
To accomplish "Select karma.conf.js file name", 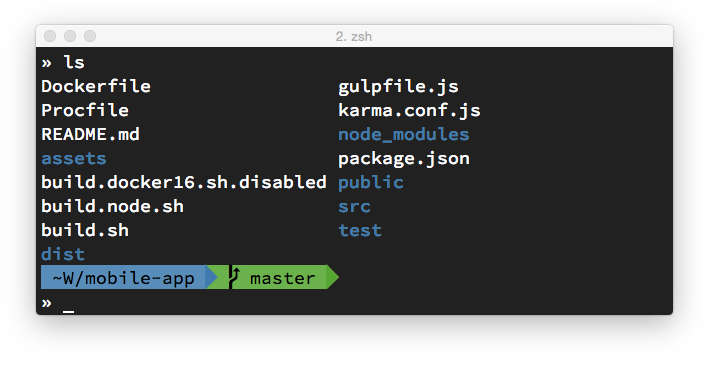I will [409, 111].
